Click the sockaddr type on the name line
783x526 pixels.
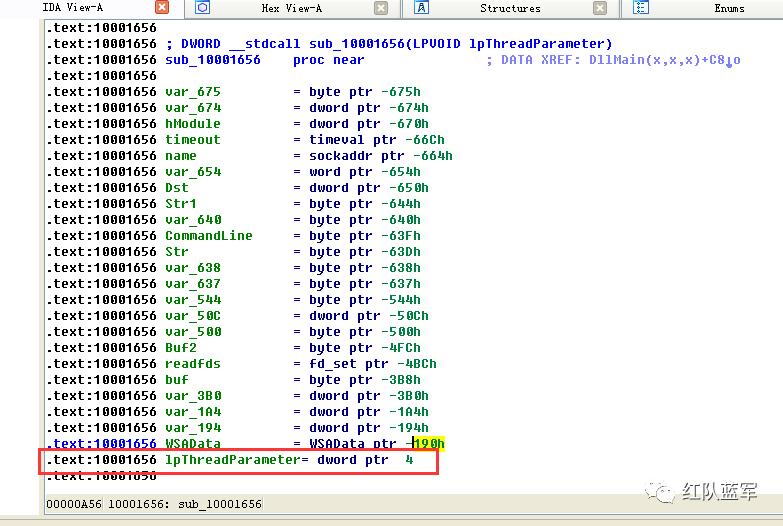click(341, 156)
